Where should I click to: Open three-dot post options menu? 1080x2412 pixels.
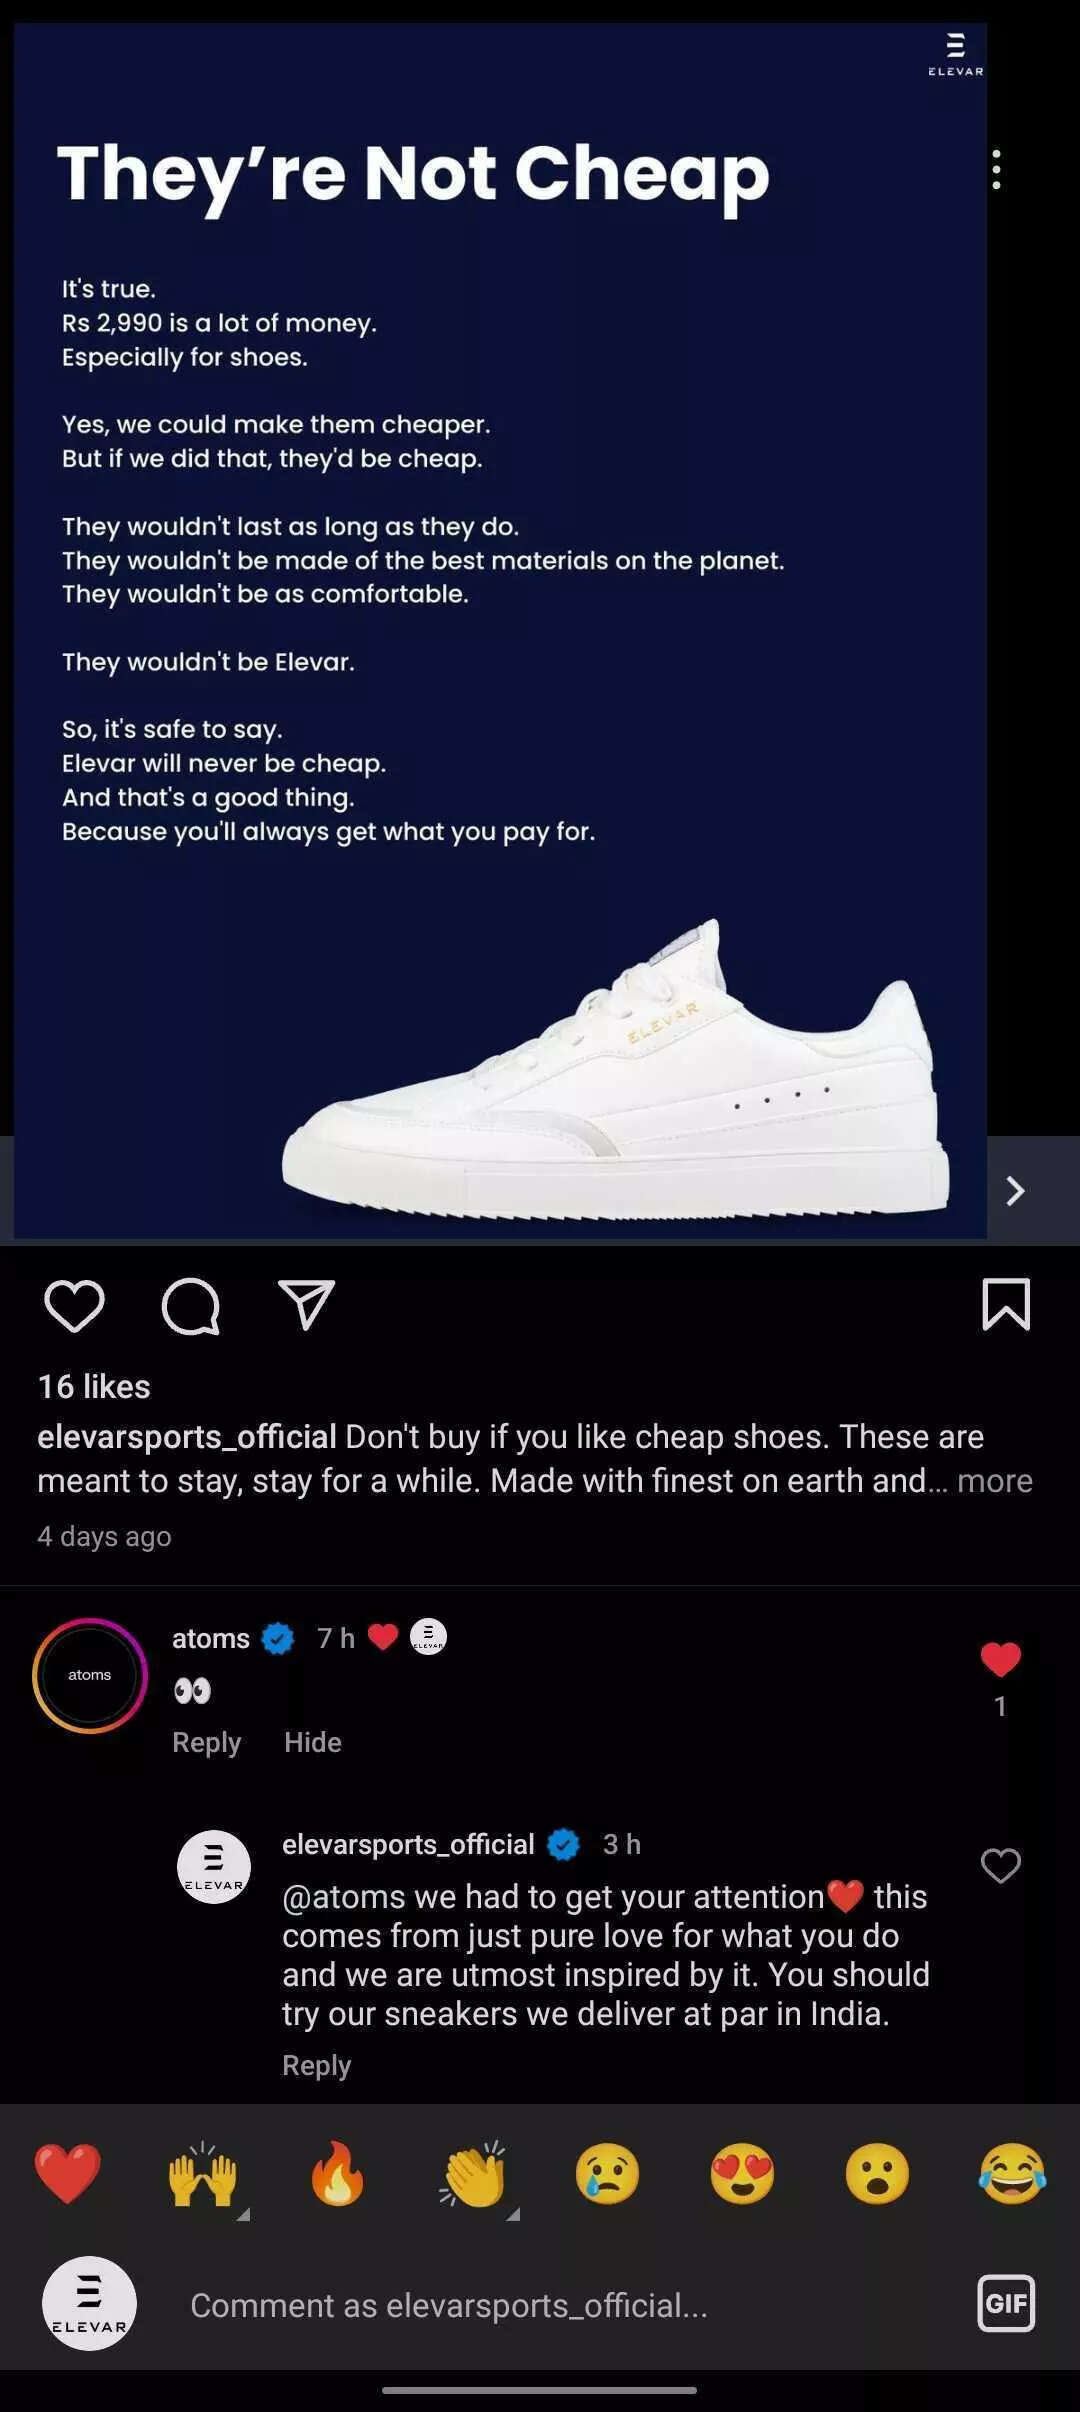(x=996, y=170)
